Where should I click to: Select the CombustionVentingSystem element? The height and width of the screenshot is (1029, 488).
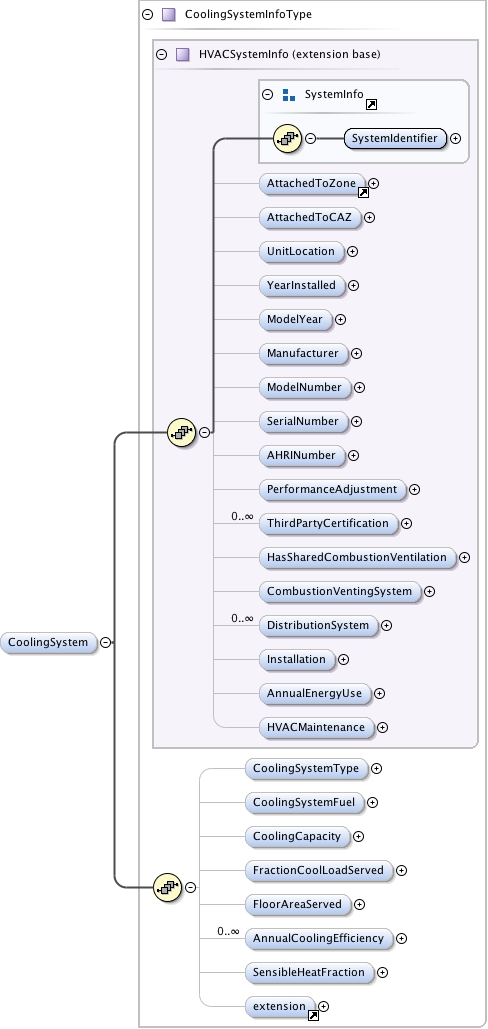click(x=340, y=591)
